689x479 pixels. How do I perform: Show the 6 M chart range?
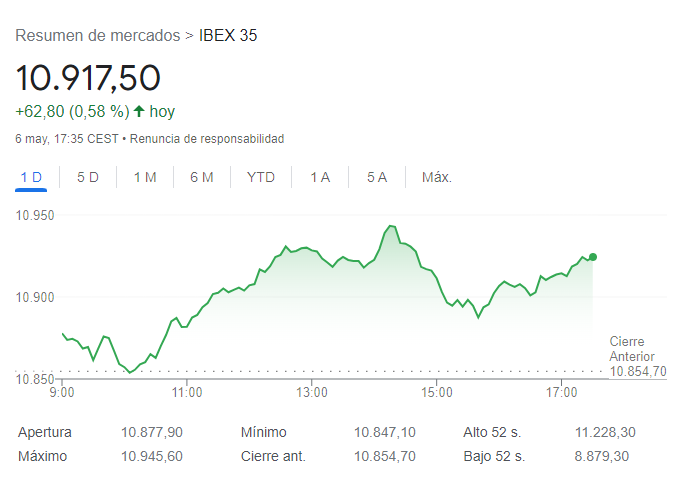pos(202,177)
